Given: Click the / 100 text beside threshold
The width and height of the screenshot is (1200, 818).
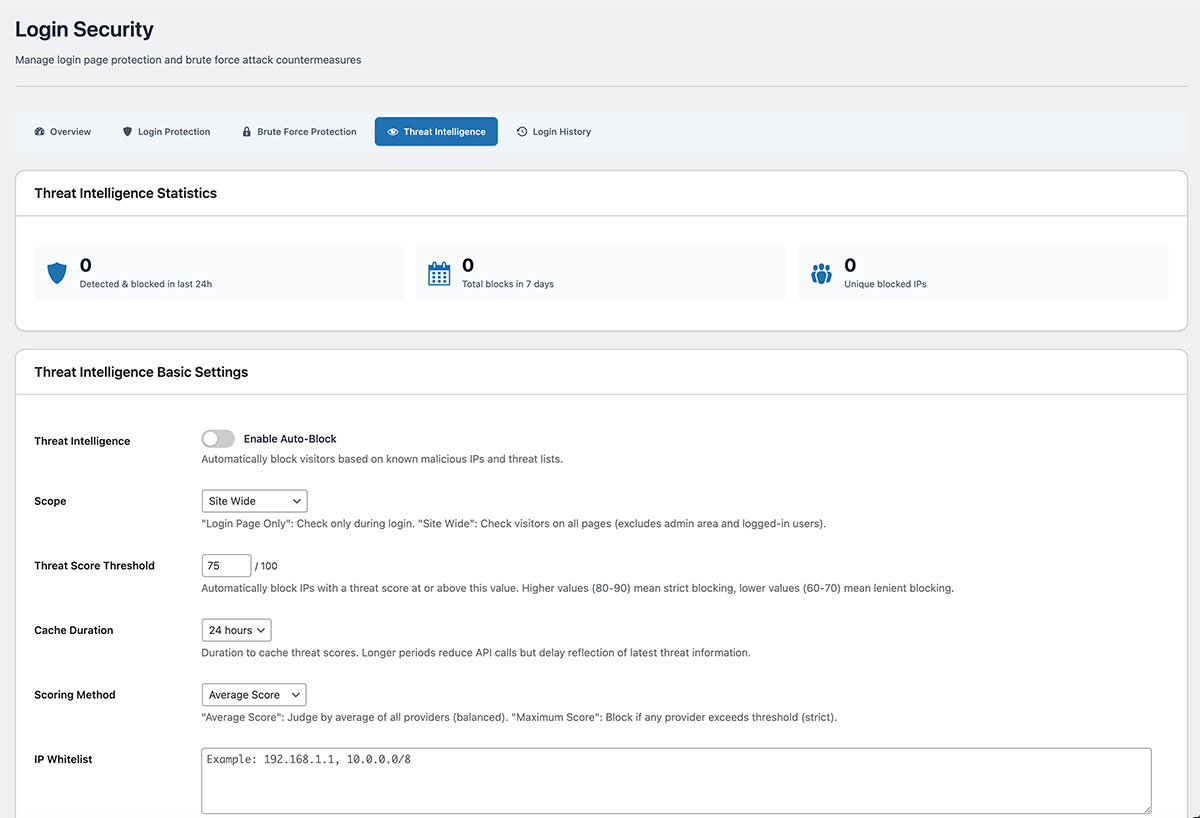Looking at the screenshot, I should click(x=266, y=566).
